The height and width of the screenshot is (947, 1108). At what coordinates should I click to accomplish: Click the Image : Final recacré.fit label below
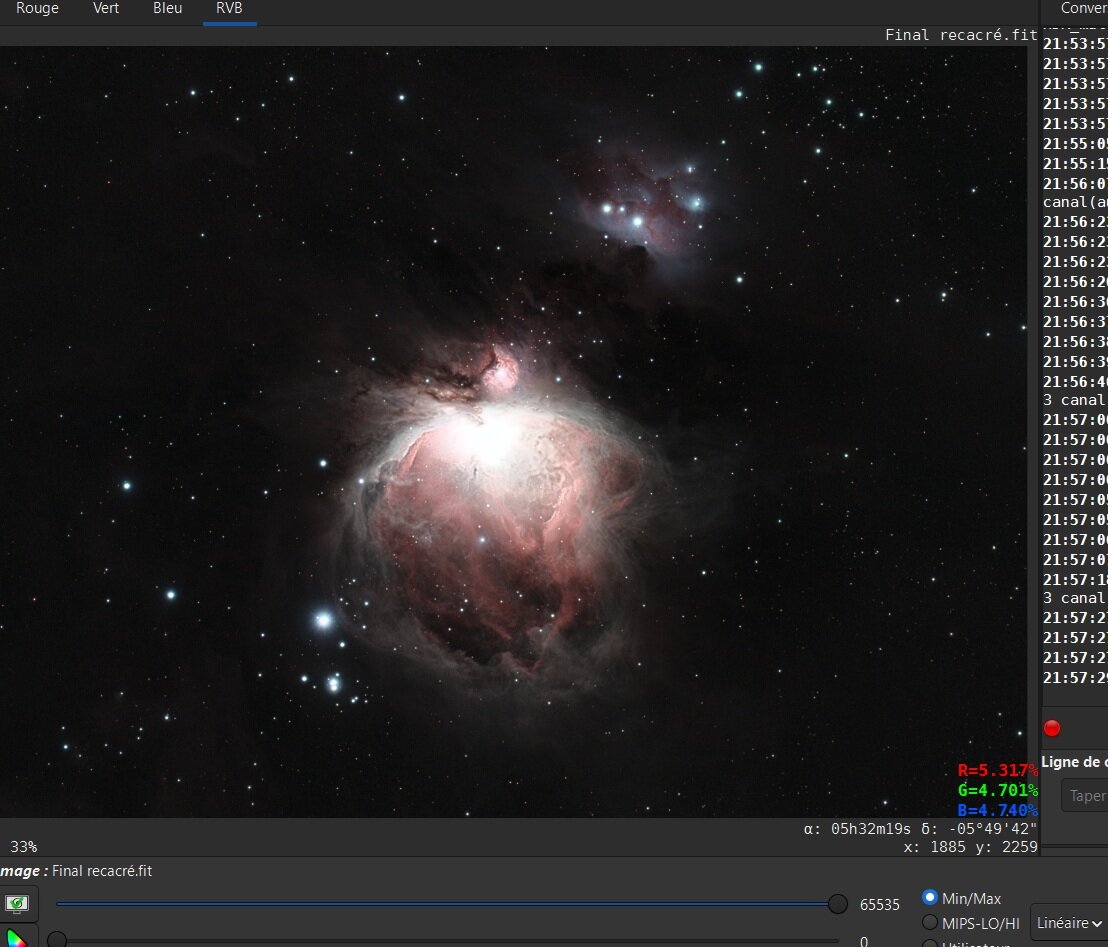tap(76, 871)
